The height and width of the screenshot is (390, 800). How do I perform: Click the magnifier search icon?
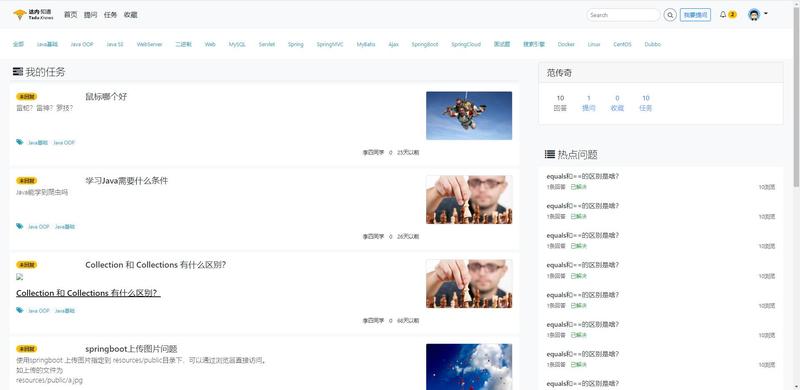(670, 15)
